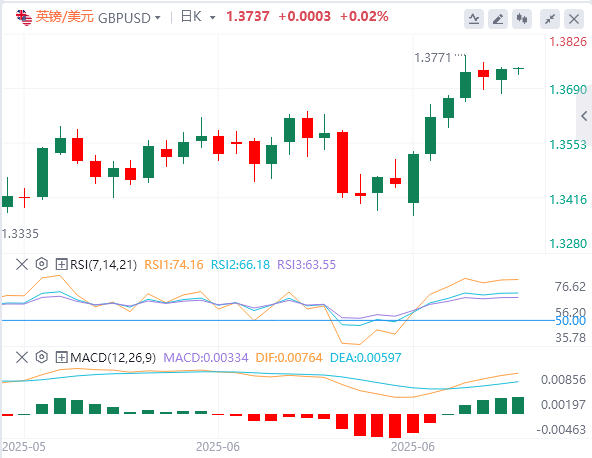The image size is (592, 458).
Task: Click the 1.3826 price axis label
Action: 568,42
